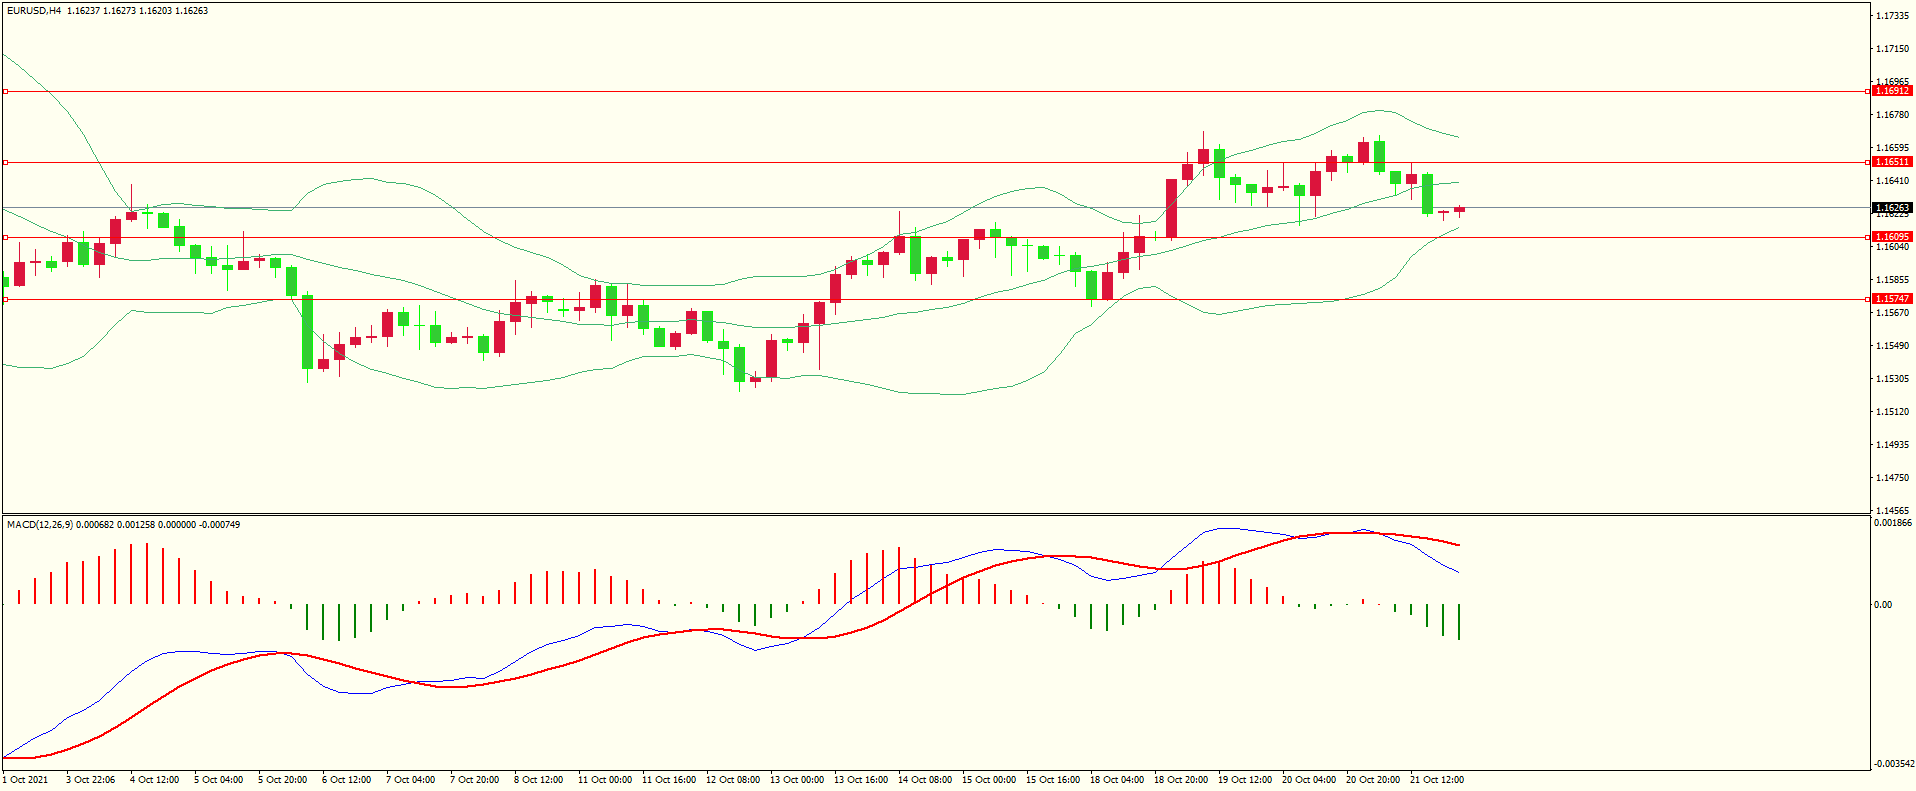This screenshot has width=1916, height=791.
Task: Click the 1.17335 value on price scale
Action: [1890, 16]
